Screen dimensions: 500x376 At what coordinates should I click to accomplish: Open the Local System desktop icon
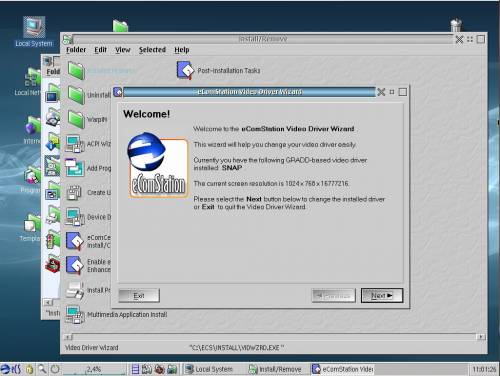coord(34,27)
